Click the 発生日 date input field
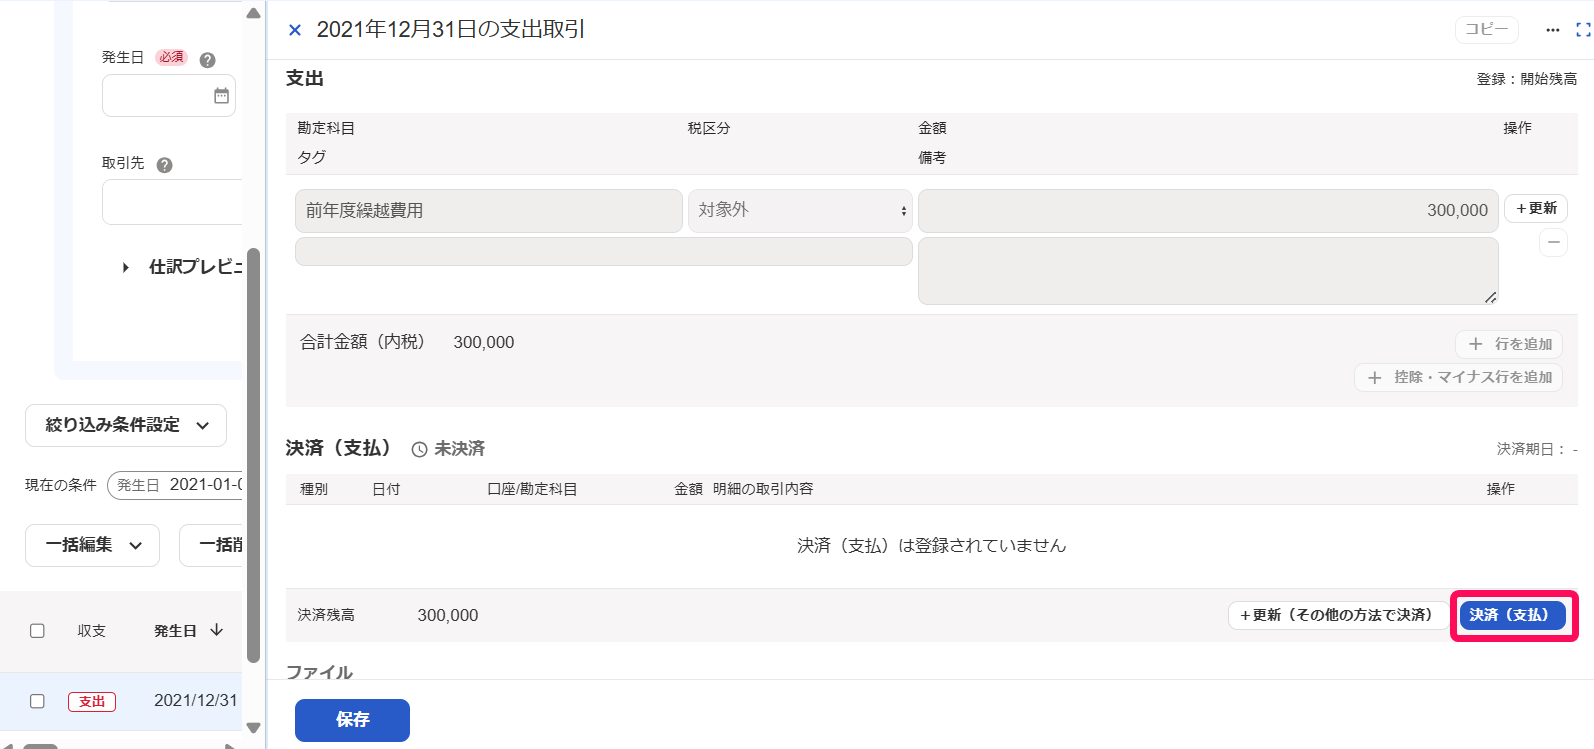1594x749 pixels. coord(169,96)
